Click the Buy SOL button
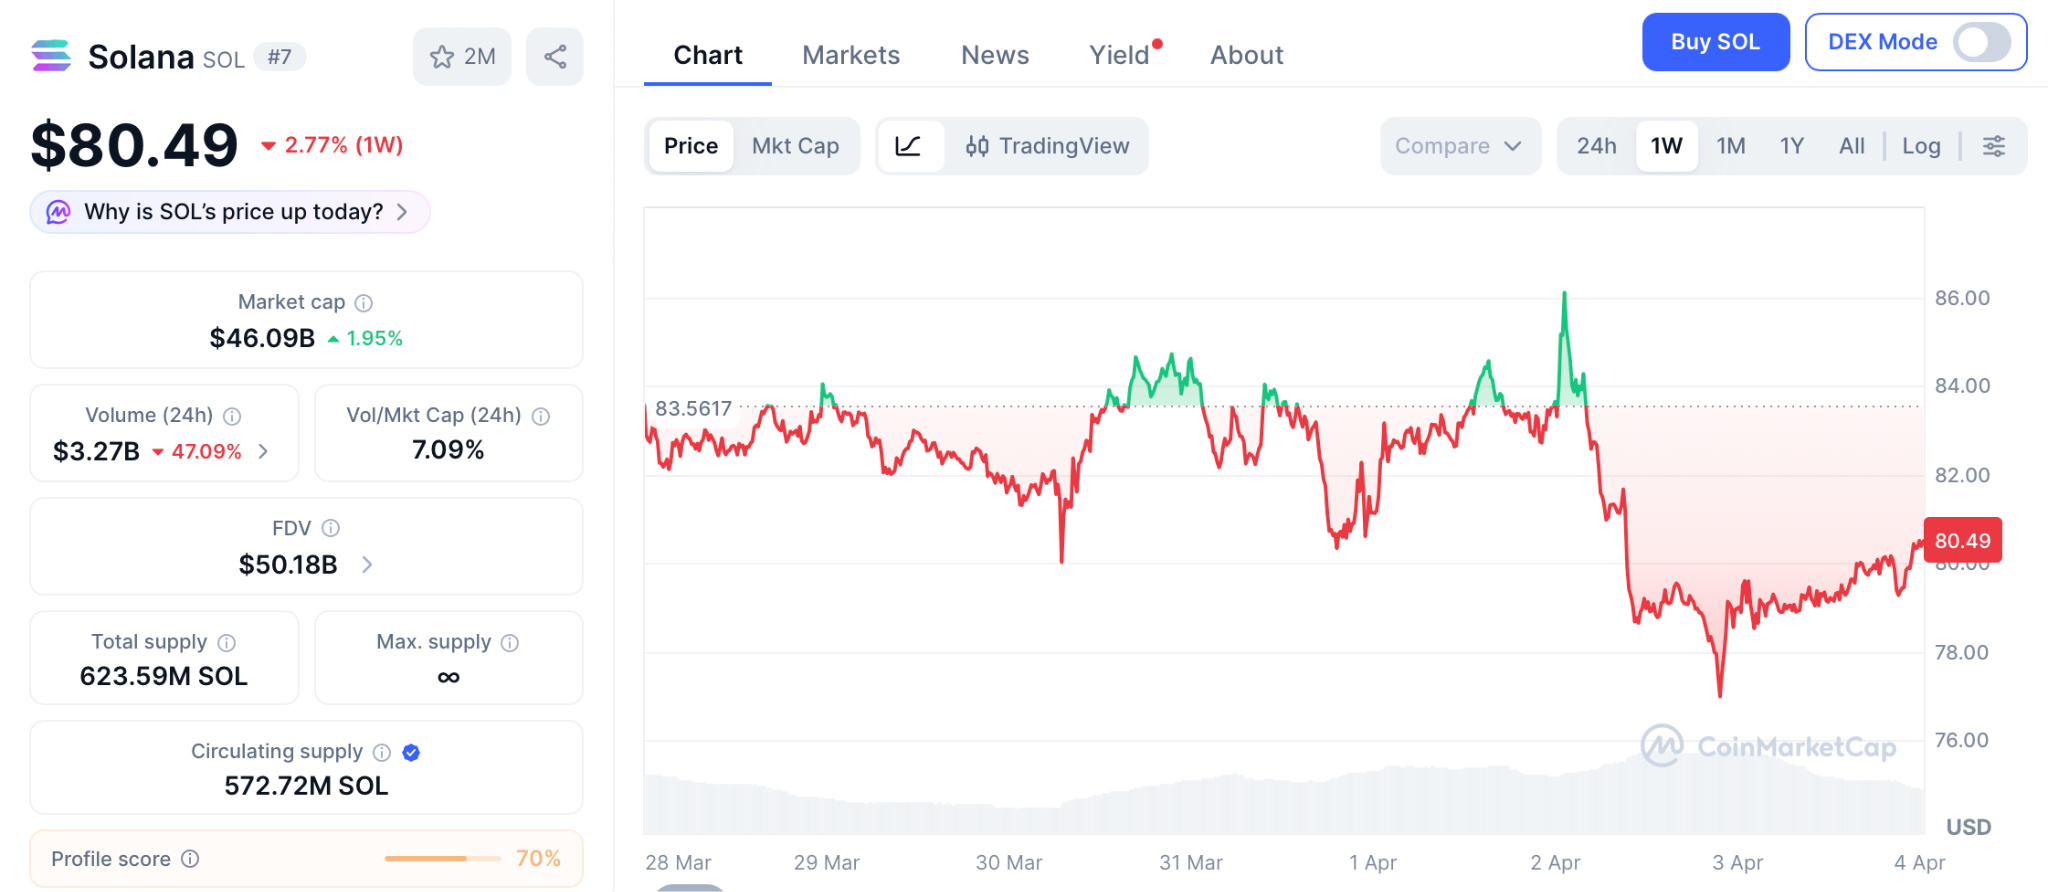 (1715, 42)
